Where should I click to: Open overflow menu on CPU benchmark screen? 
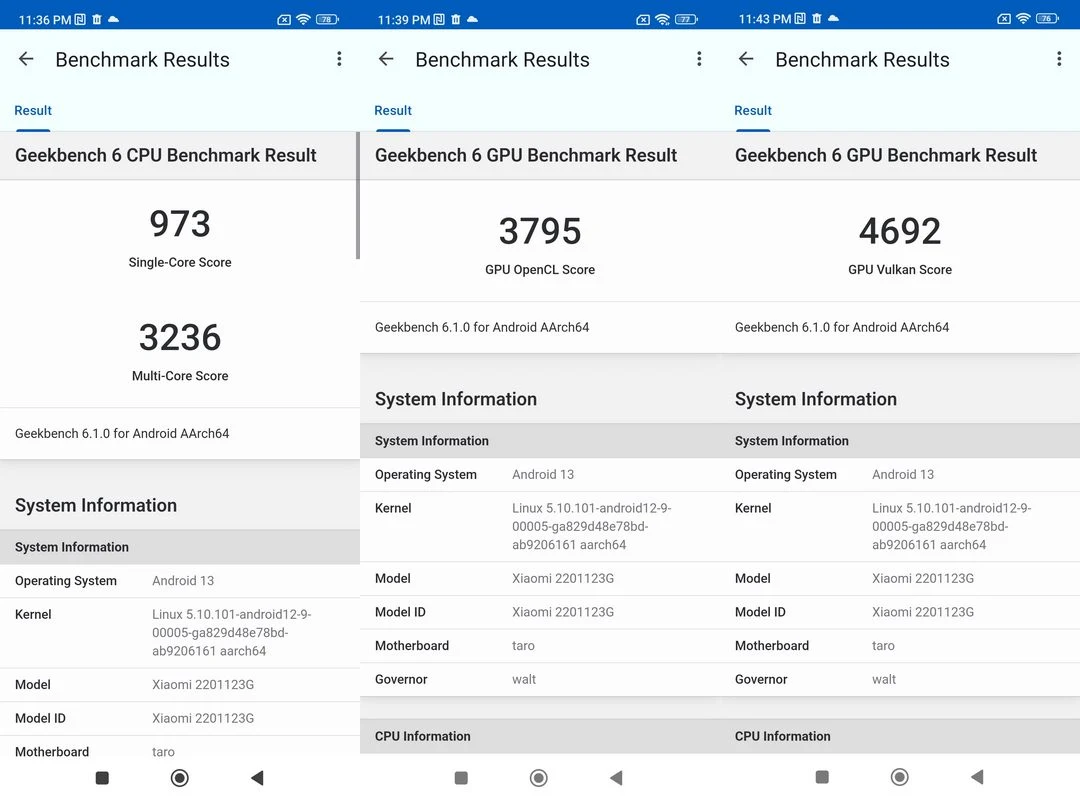pyautogui.click(x=339, y=59)
